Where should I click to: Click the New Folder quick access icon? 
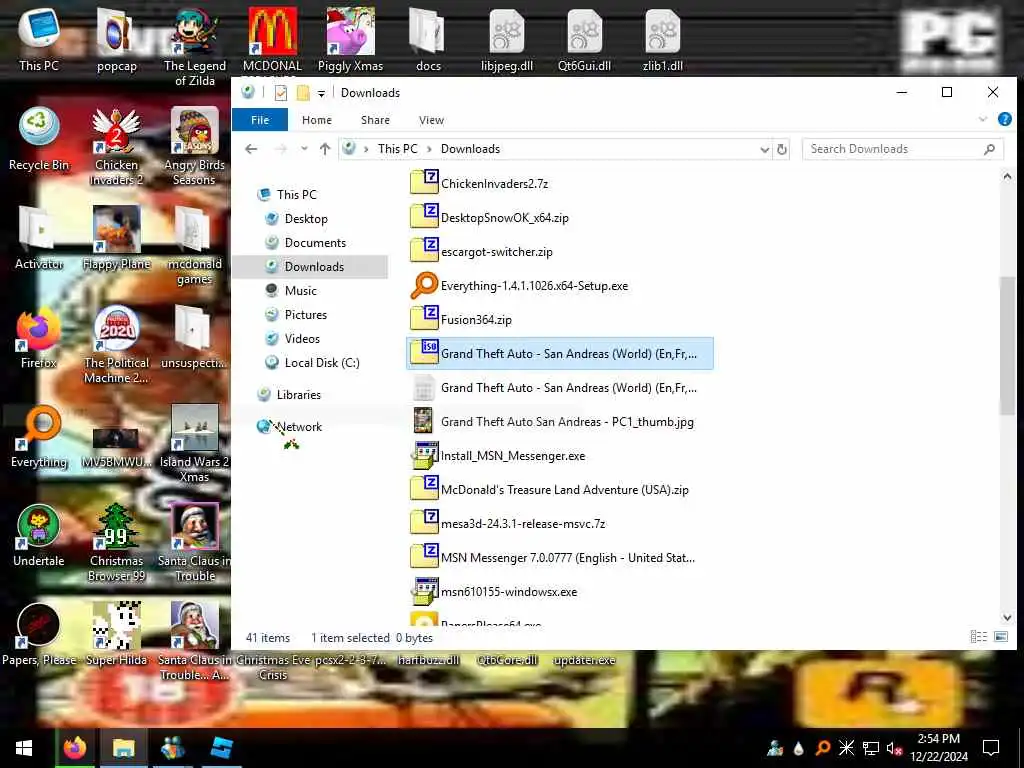tap(302, 93)
